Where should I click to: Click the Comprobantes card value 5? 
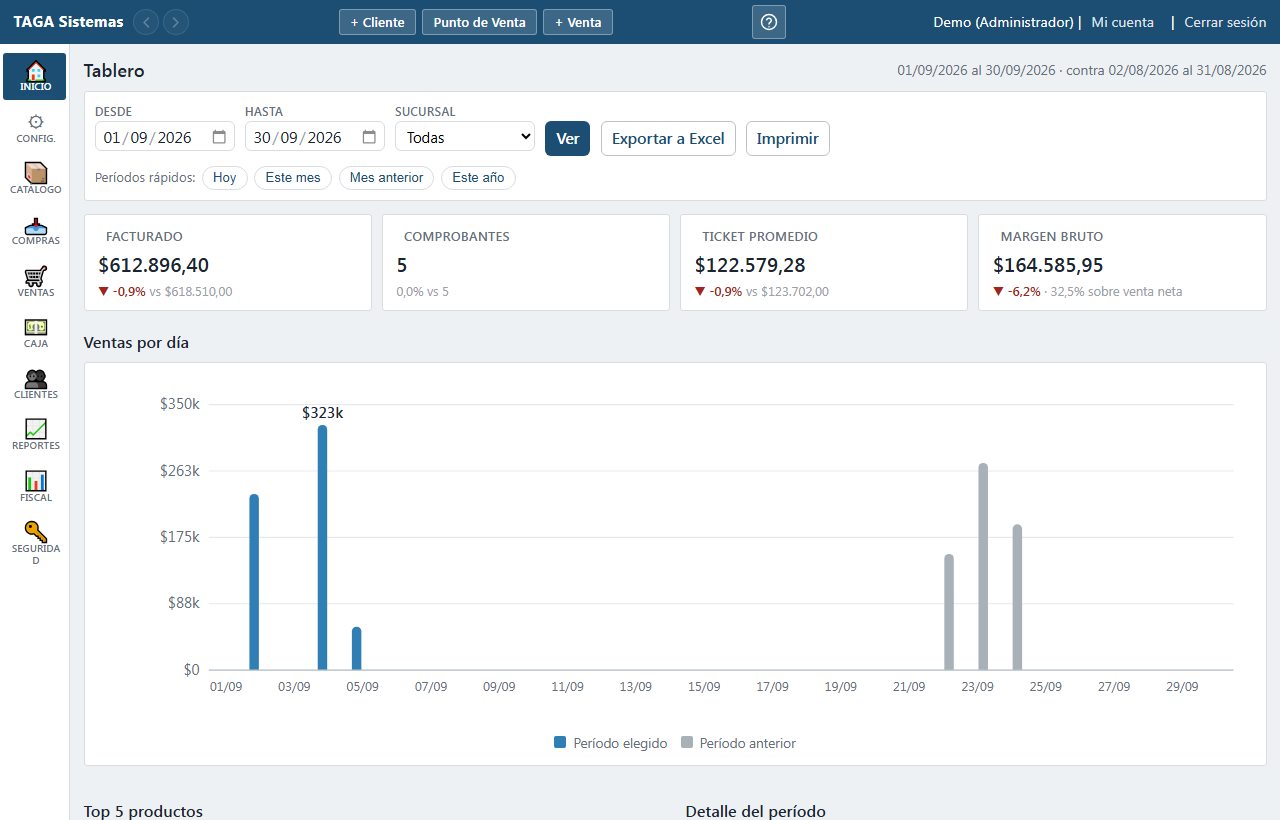coord(402,265)
